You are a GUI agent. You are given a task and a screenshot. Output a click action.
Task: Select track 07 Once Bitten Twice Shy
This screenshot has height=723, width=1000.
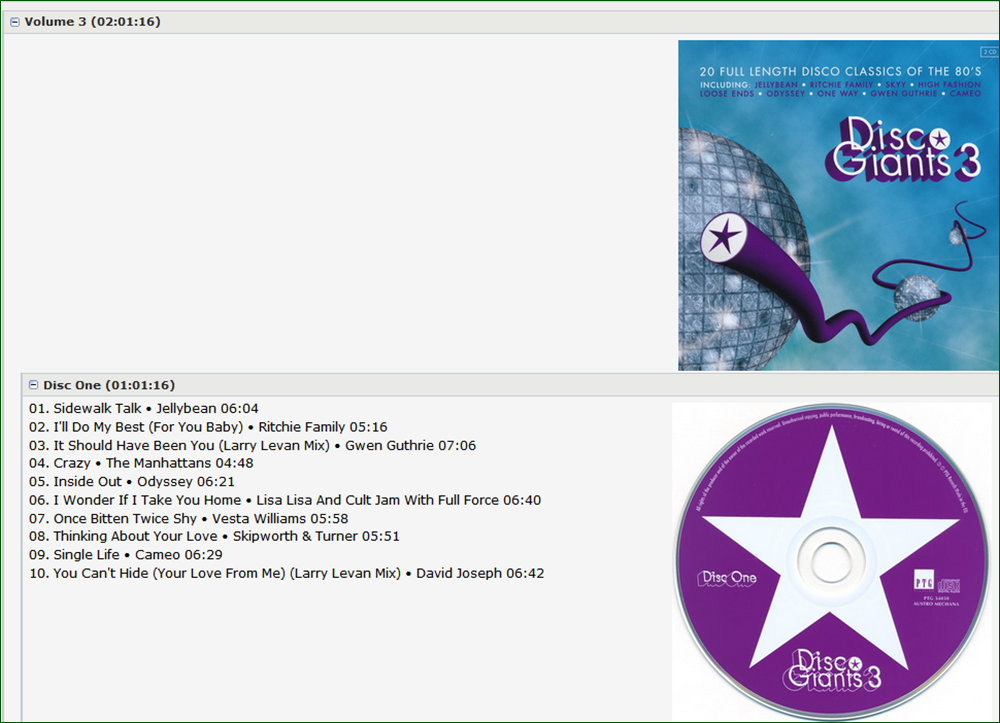click(x=189, y=519)
